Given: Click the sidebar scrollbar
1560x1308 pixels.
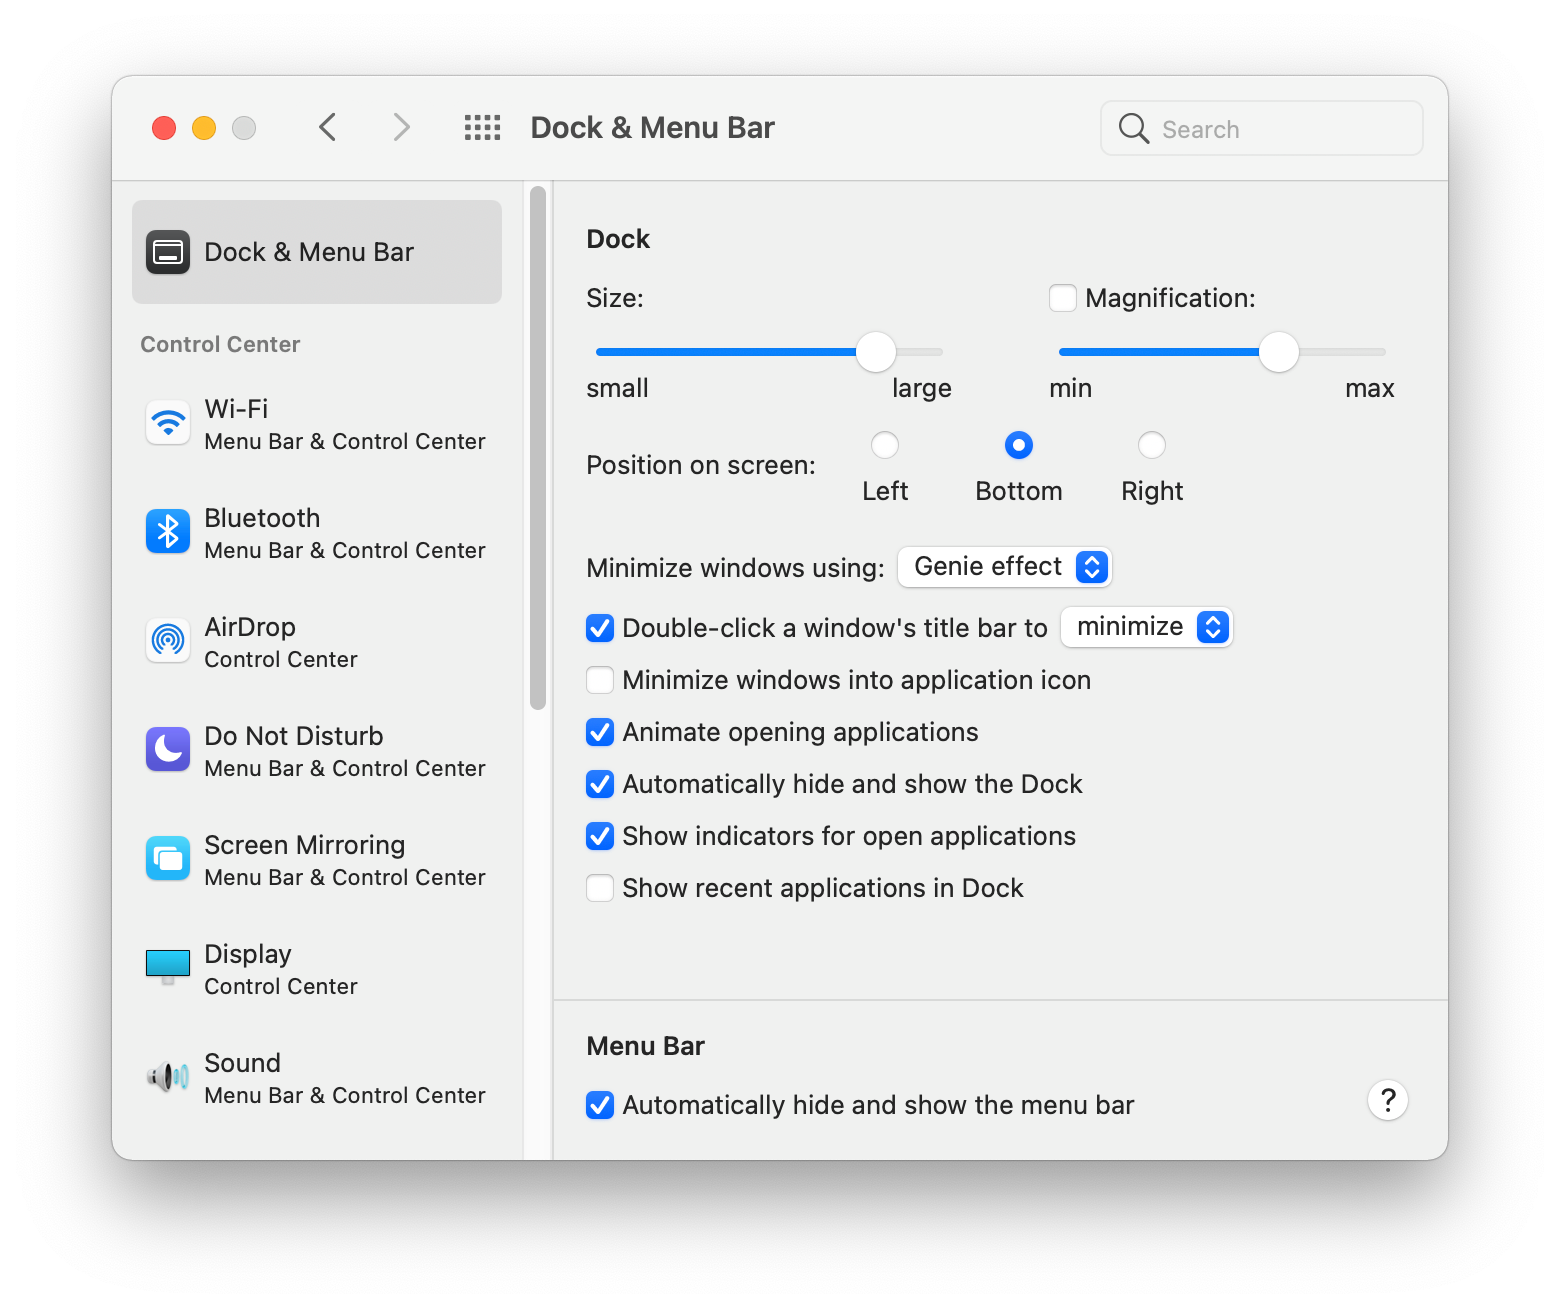Looking at the screenshot, I should pyautogui.click(x=538, y=448).
